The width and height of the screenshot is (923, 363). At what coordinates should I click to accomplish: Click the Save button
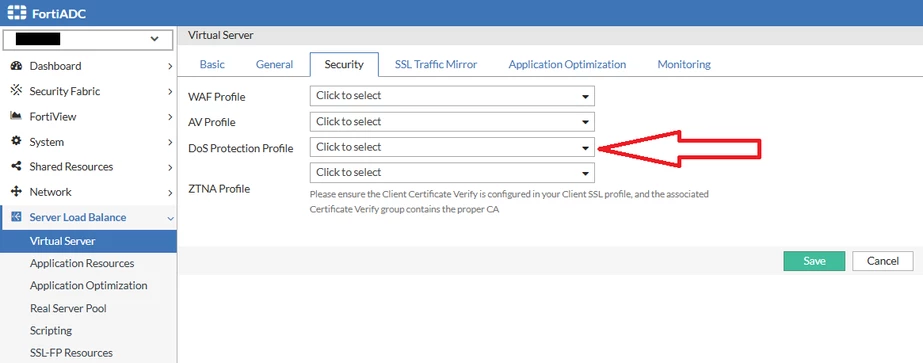point(814,261)
